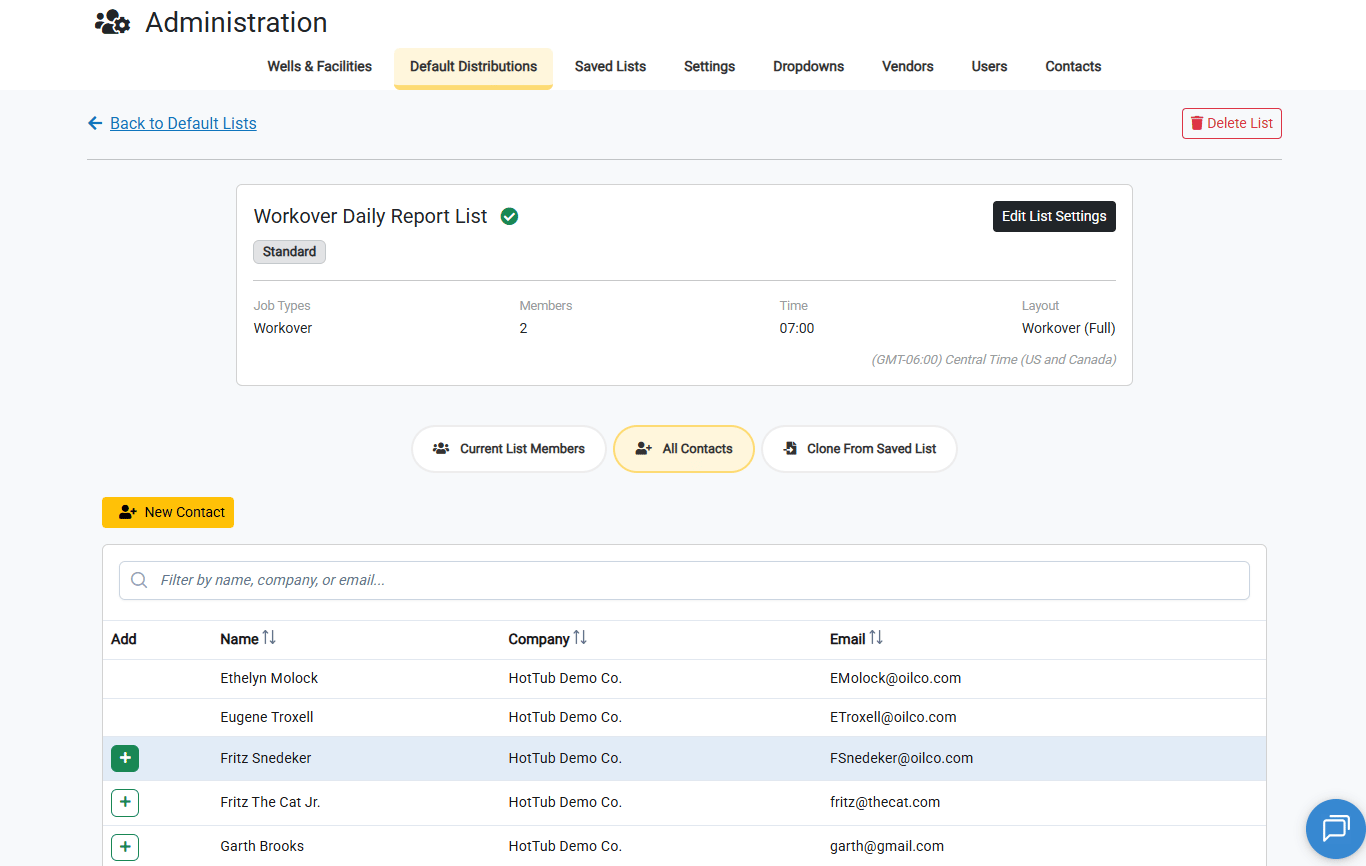Open Edit List Settings

tap(1054, 216)
